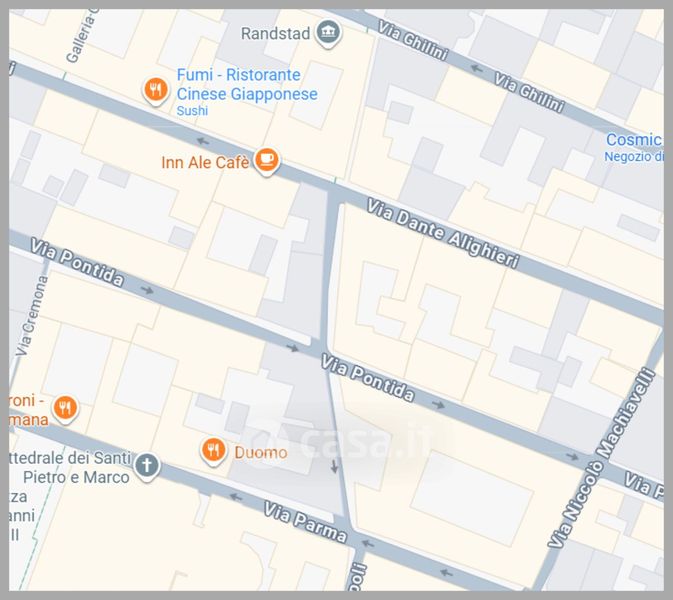The image size is (673, 600).
Task: Click the cathedral cross marker icon
Action: (147, 465)
